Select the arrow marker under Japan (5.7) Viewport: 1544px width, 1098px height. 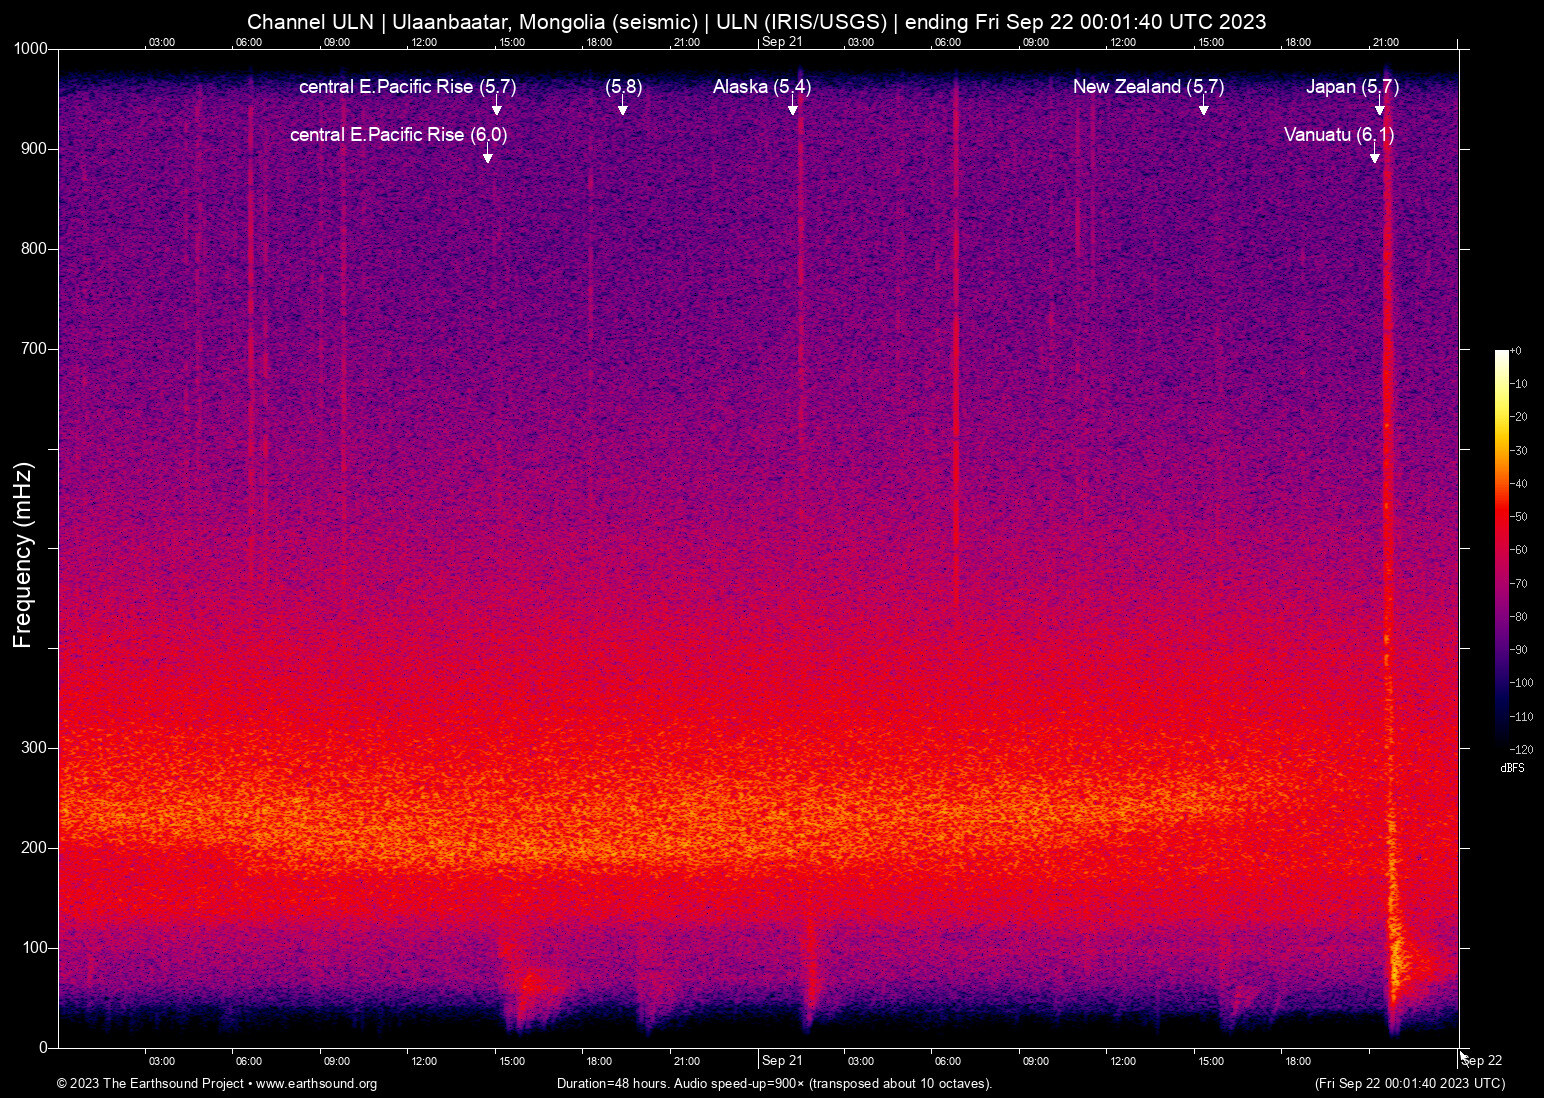(x=1379, y=108)
